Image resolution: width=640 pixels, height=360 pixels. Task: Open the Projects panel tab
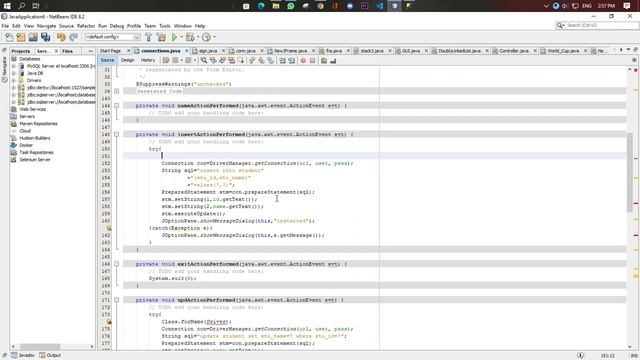pos(21,51)
